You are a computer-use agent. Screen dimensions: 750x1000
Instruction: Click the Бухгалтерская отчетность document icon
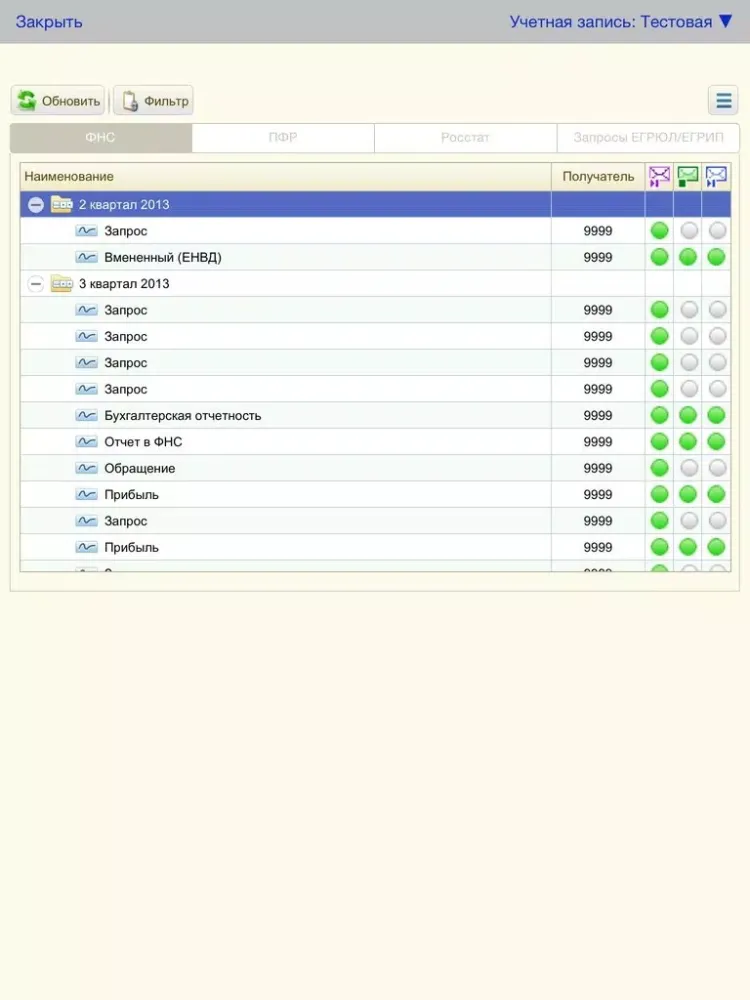point(86,415)
